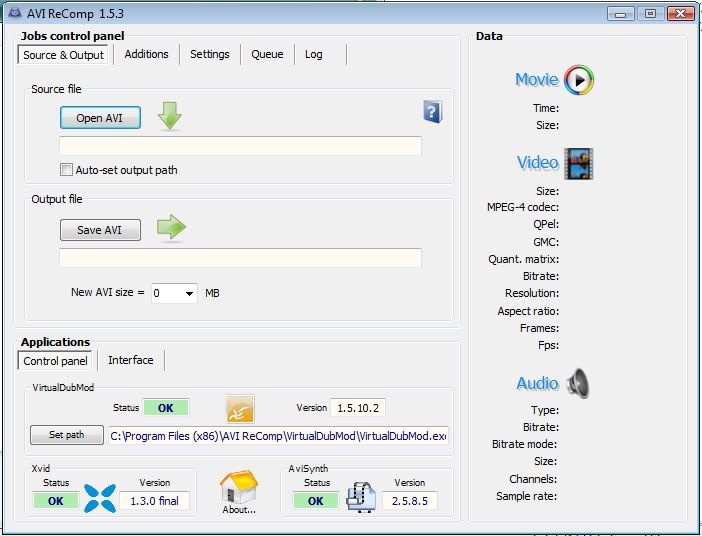Click the Frames label

coord(539,328)
